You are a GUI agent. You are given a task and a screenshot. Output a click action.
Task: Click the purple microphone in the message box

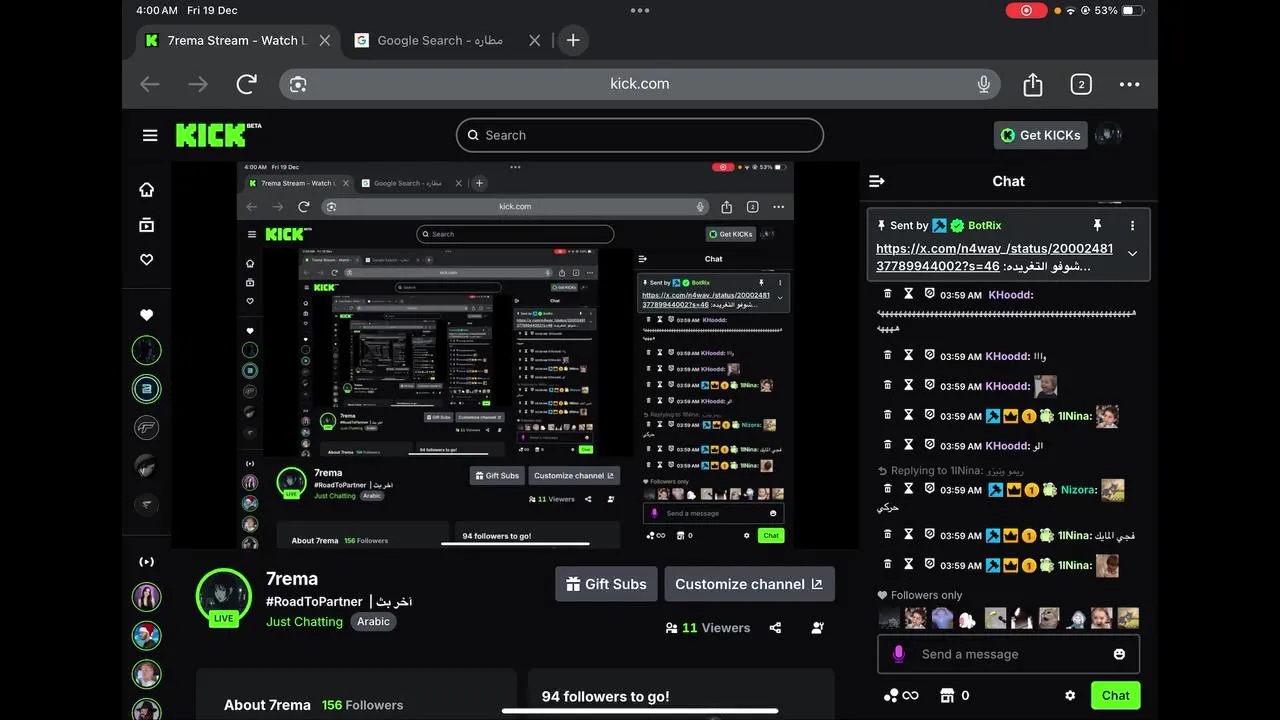898,654
